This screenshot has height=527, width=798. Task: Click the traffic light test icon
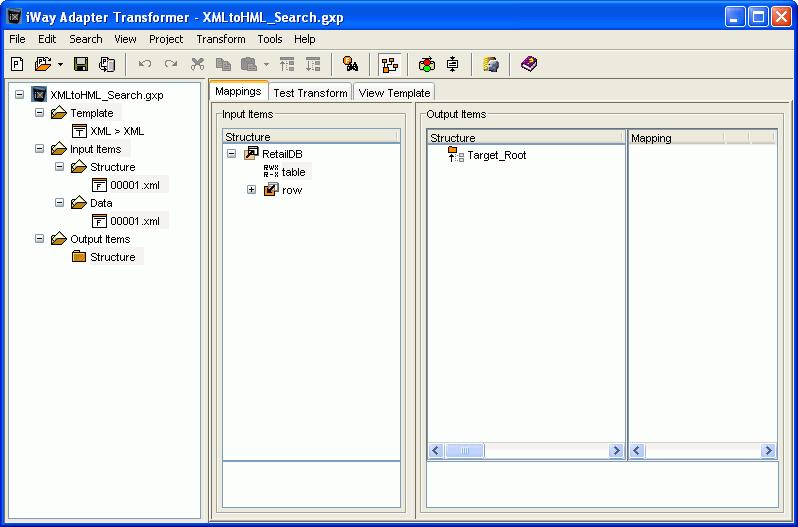[427, 64]
